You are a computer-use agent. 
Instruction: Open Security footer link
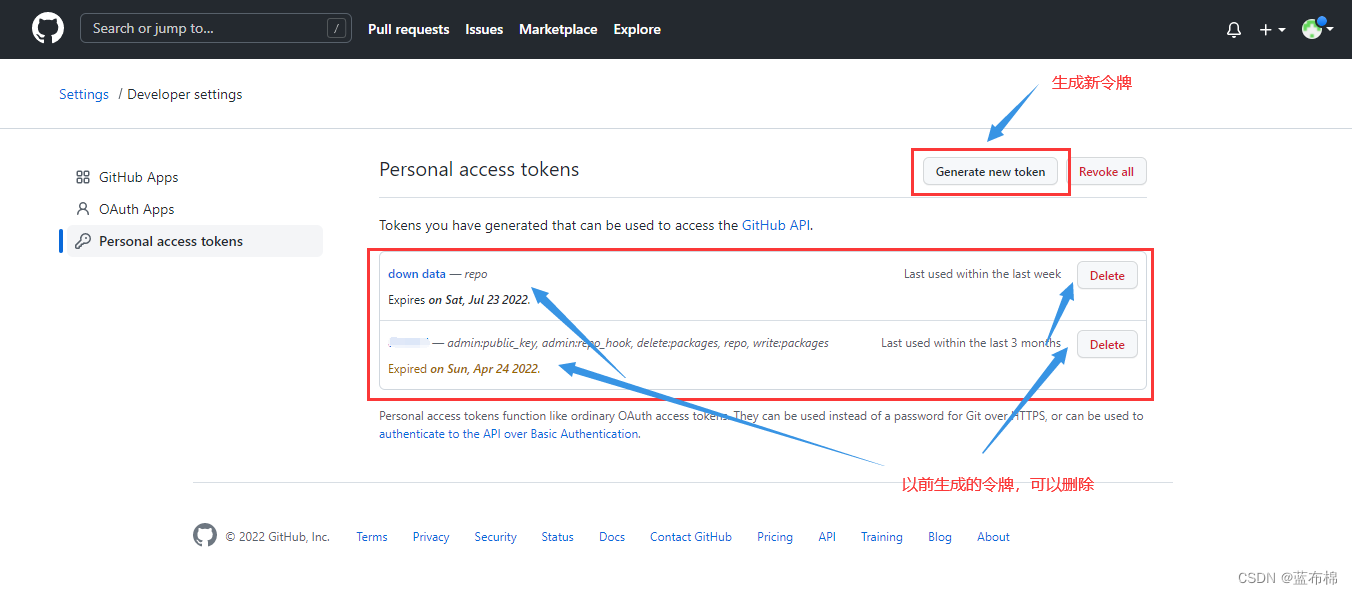pyautogui.click(x=496, y=537)
